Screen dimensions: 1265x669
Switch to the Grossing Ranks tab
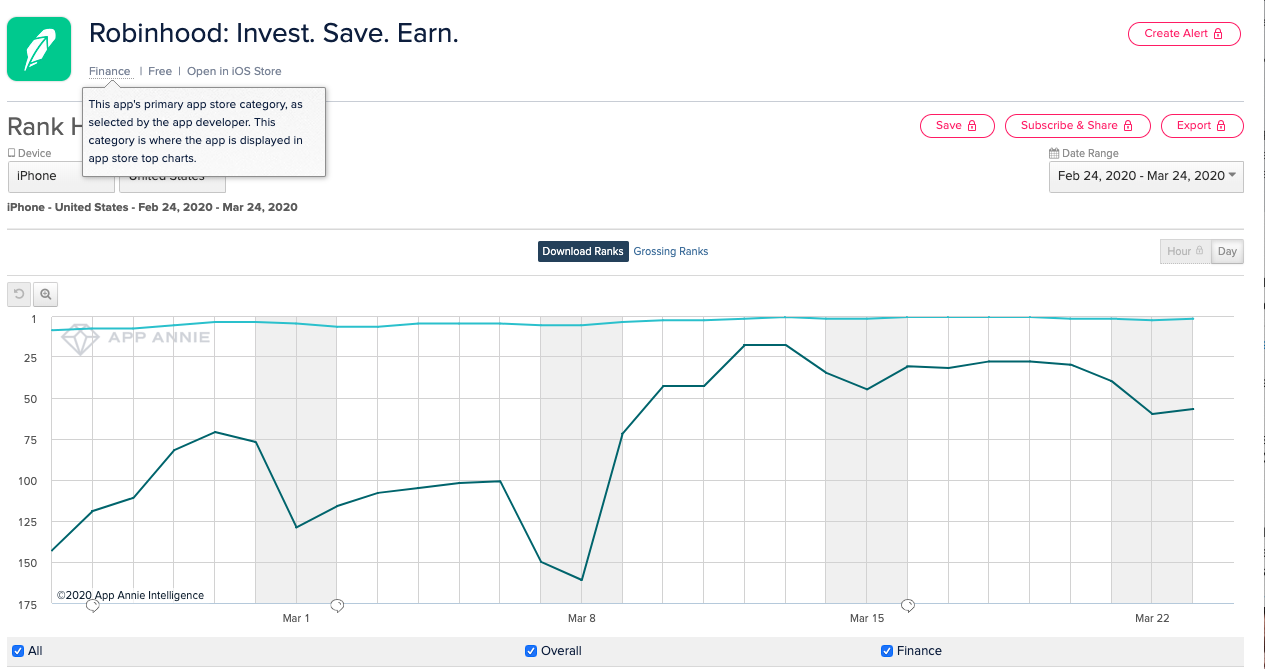[x=671, y=251]
